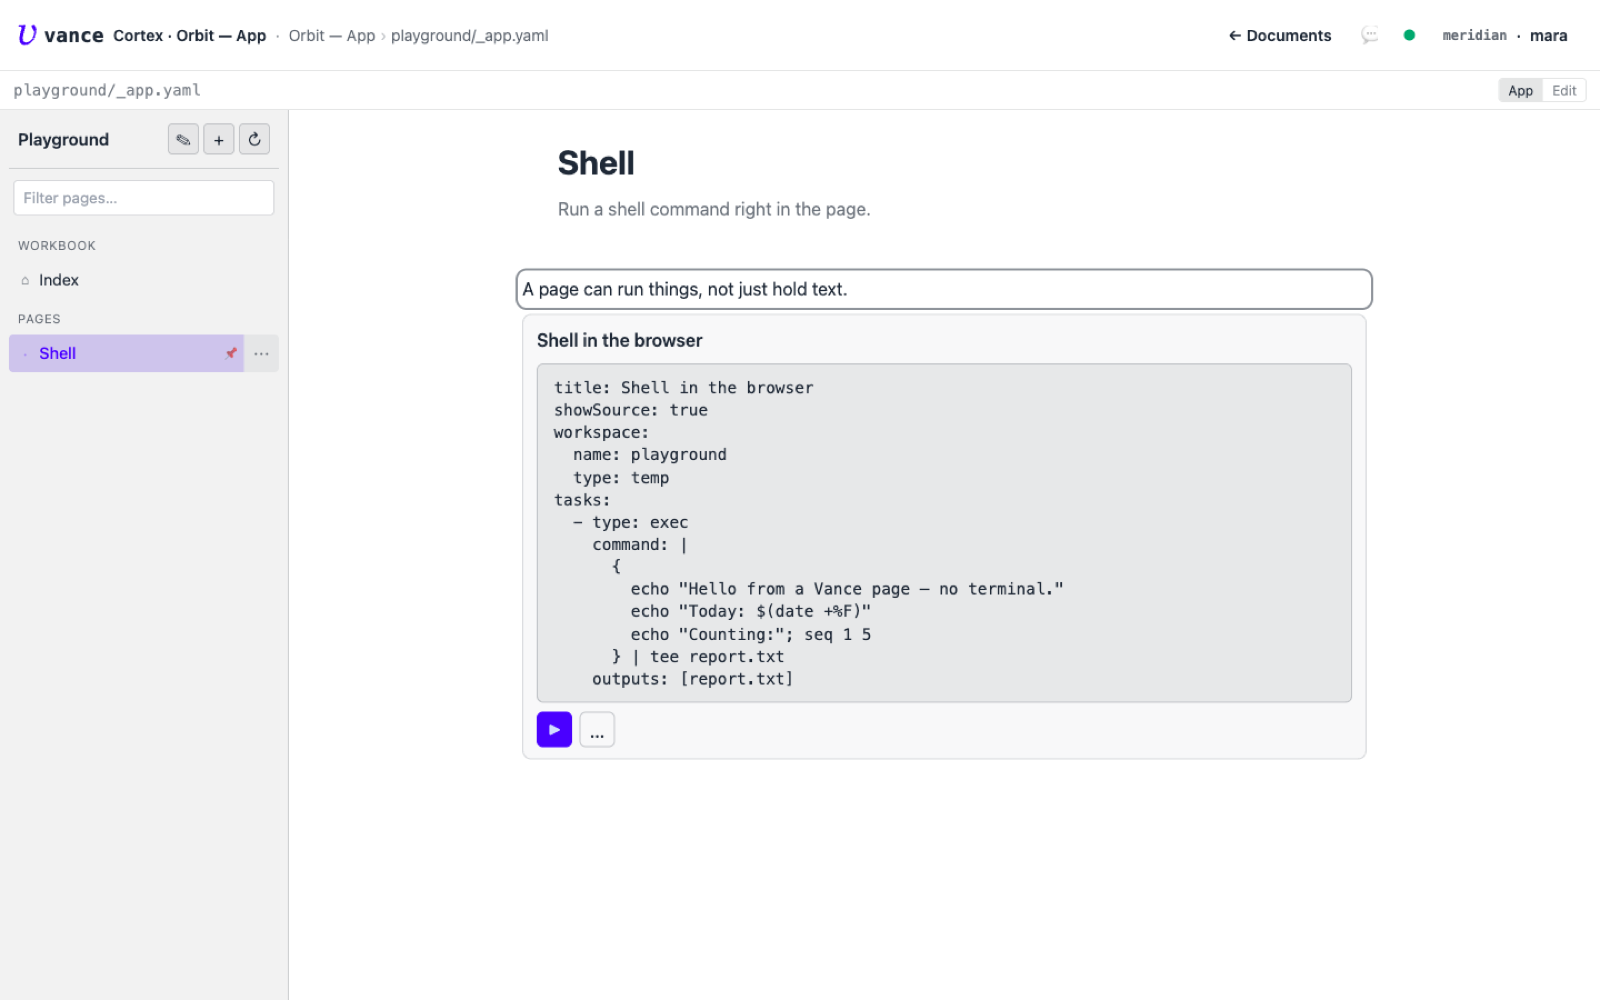Click the 'A page can run things' text box
Image resolution: width=1600 pixels, height=1000 pixels.
coord(944,289)
